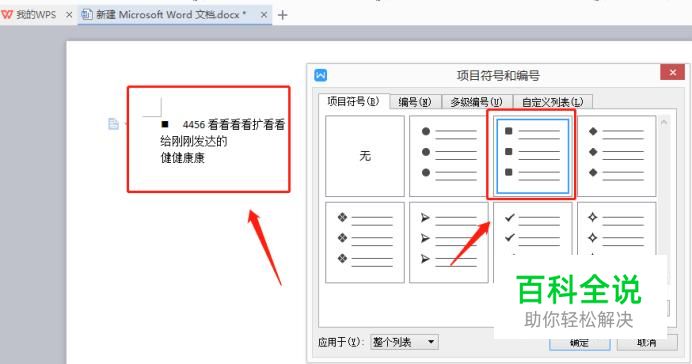Close the 项目符号和编号 dialog
692x364 pixels.
coord(673,72)
